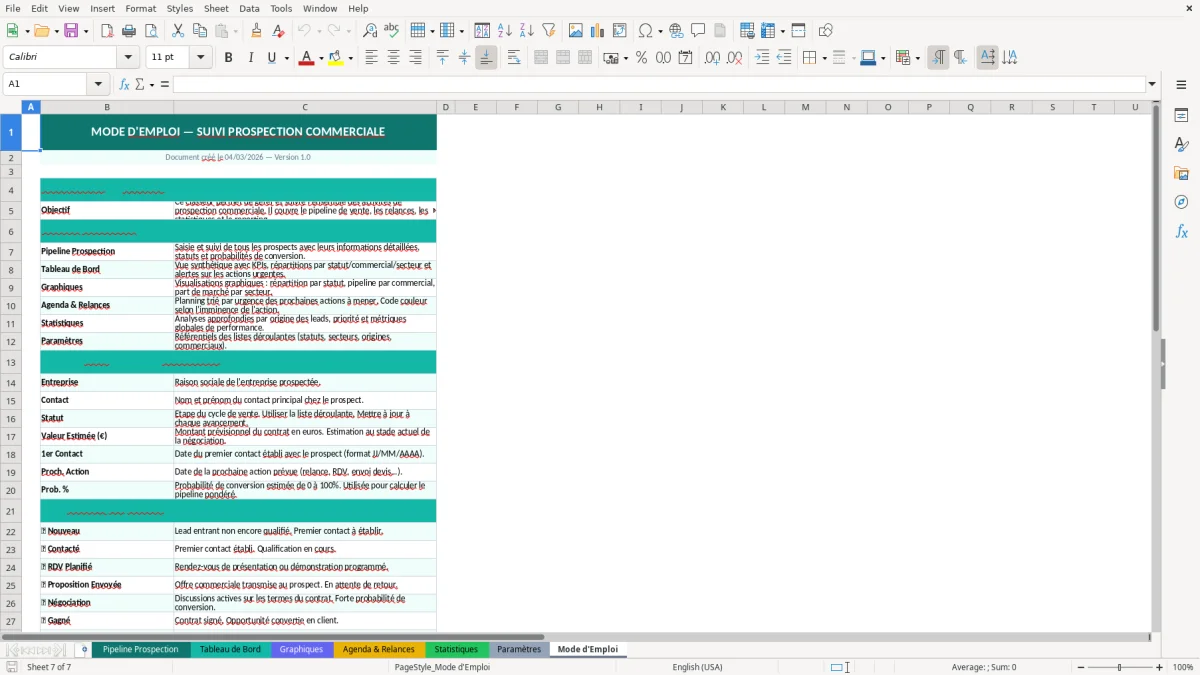The height and width of the screenshot is (675, 1200).
Task: Click the formula input line
Action: 659,84
